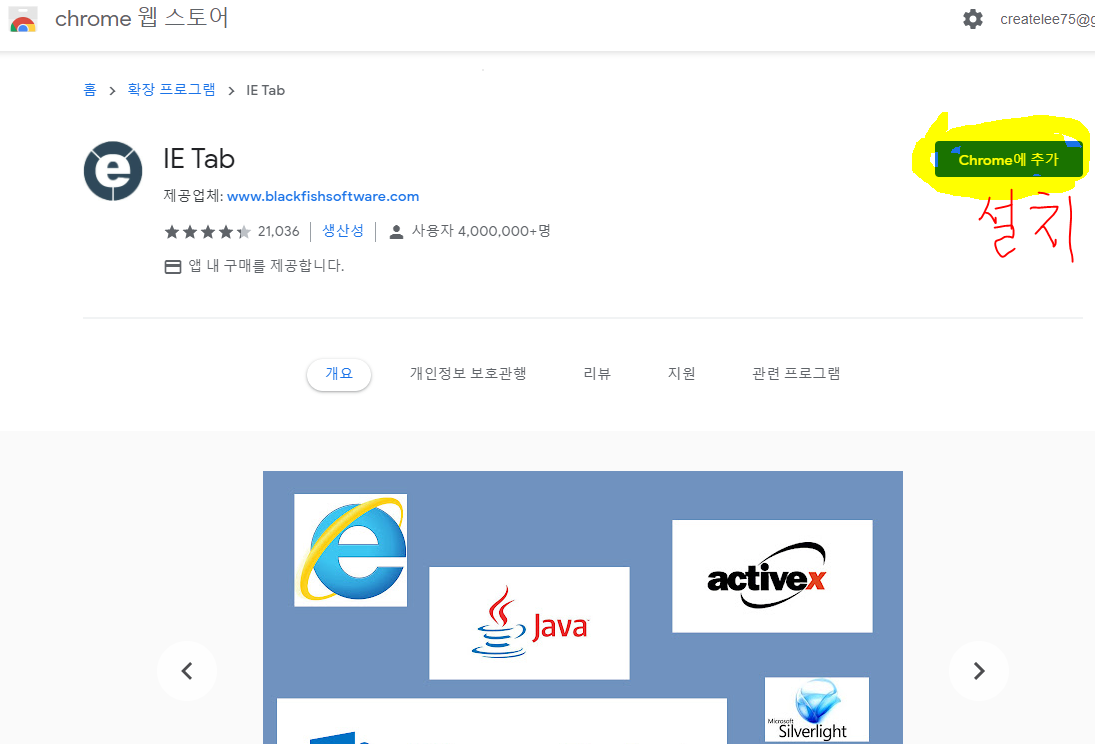Switch to 관련 프로그램 tab
Image resolution: width=1095 pixels, height=744 pixels.
tap(796, 374)
